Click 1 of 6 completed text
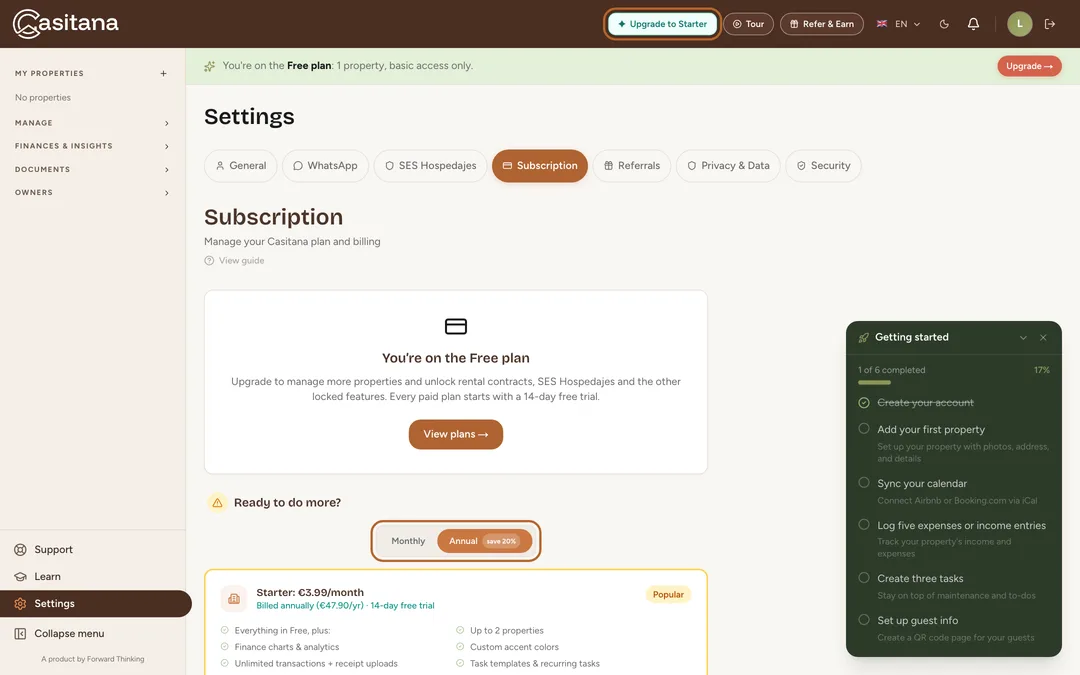The height and width of the screenshot is (675, 1080). click(891, 370)
